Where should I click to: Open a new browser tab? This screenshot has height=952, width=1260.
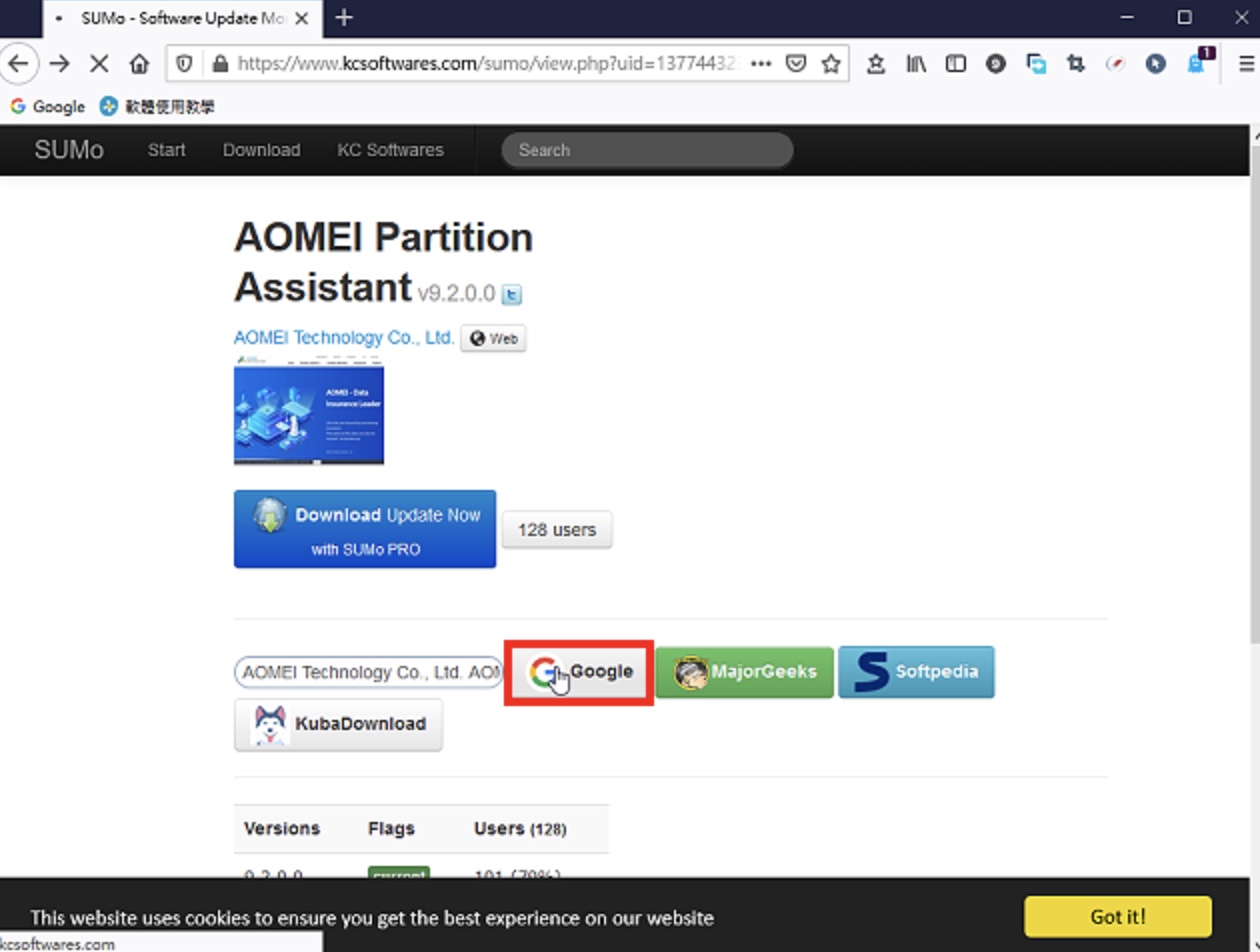pos(344,18)
